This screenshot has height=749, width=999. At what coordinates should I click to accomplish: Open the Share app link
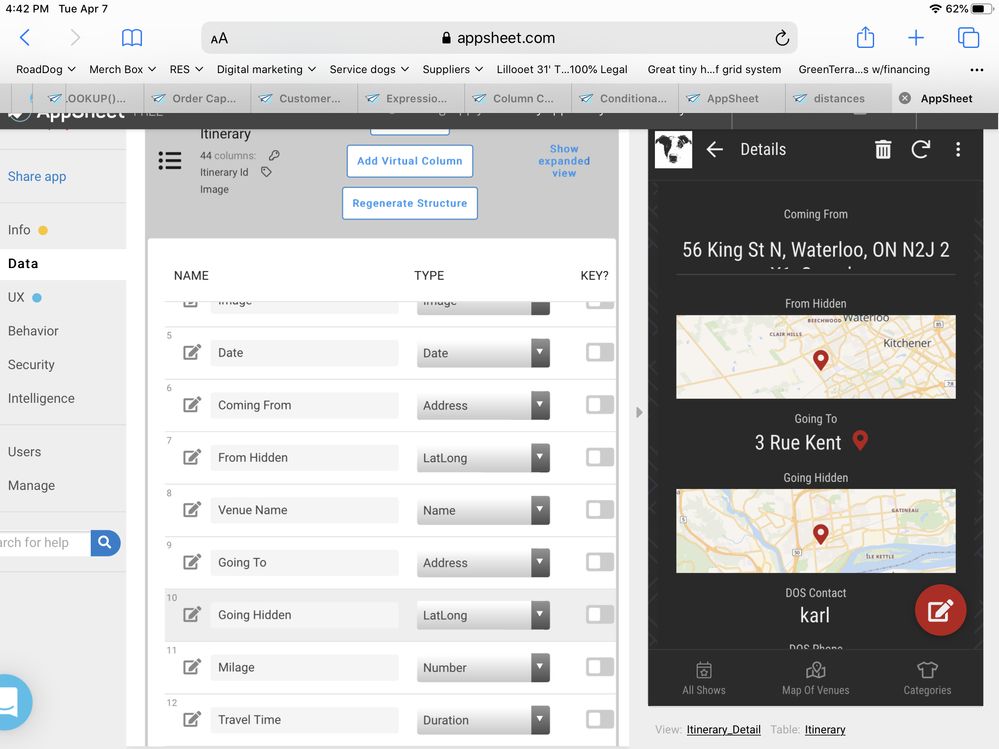tap(37, 176)
